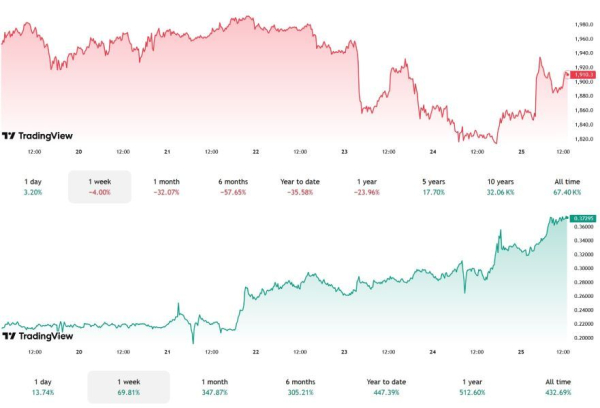Show All time range with 67.40 K%
The height and width of the screenshot is (408, 600).
[566, 186]
